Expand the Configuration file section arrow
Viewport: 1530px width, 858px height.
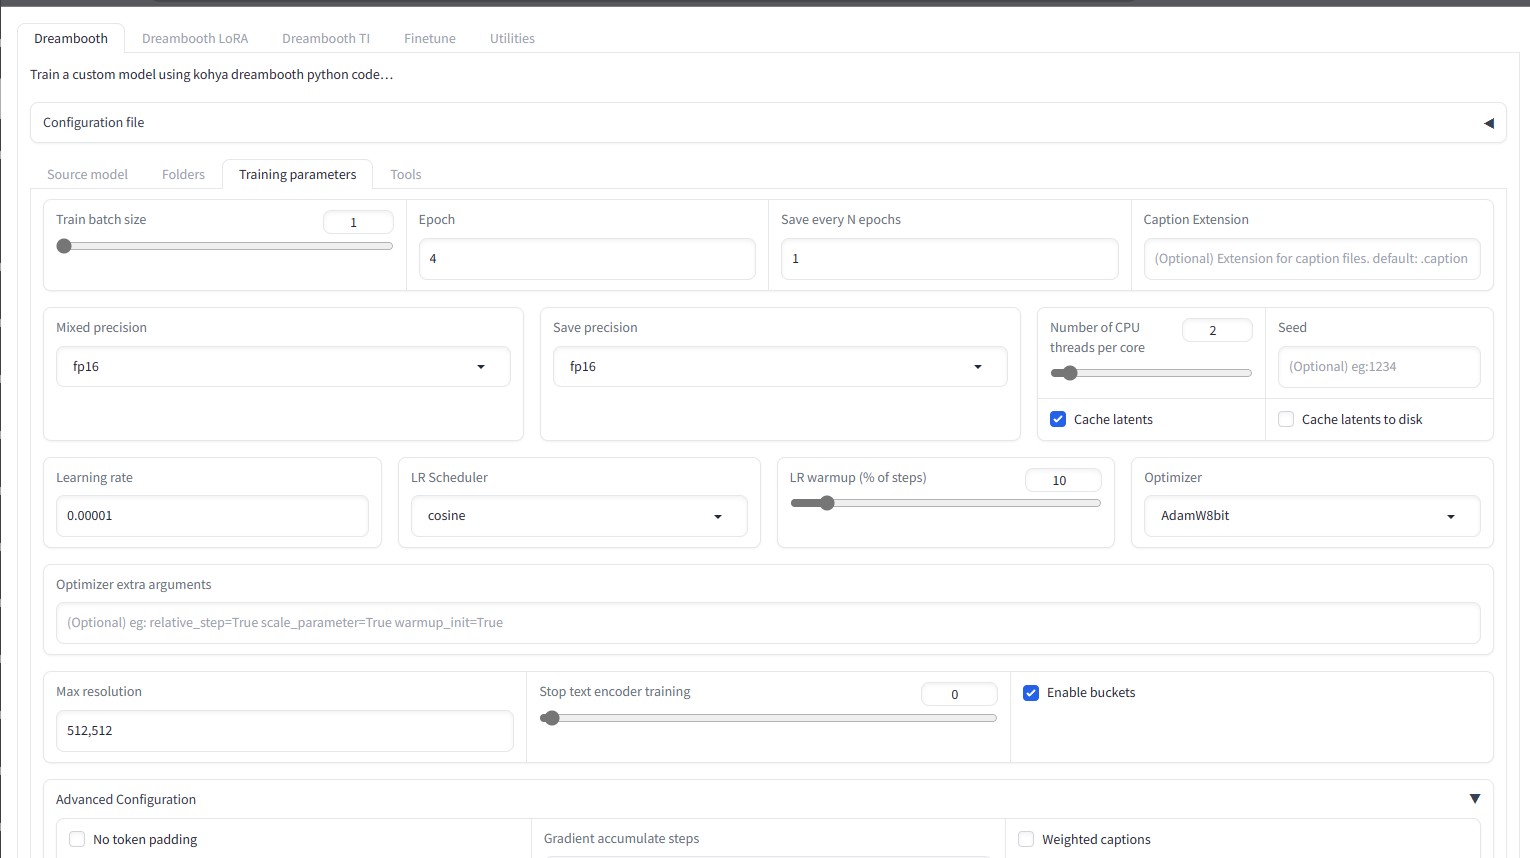pyautogui.click(x=1489, y=123)
